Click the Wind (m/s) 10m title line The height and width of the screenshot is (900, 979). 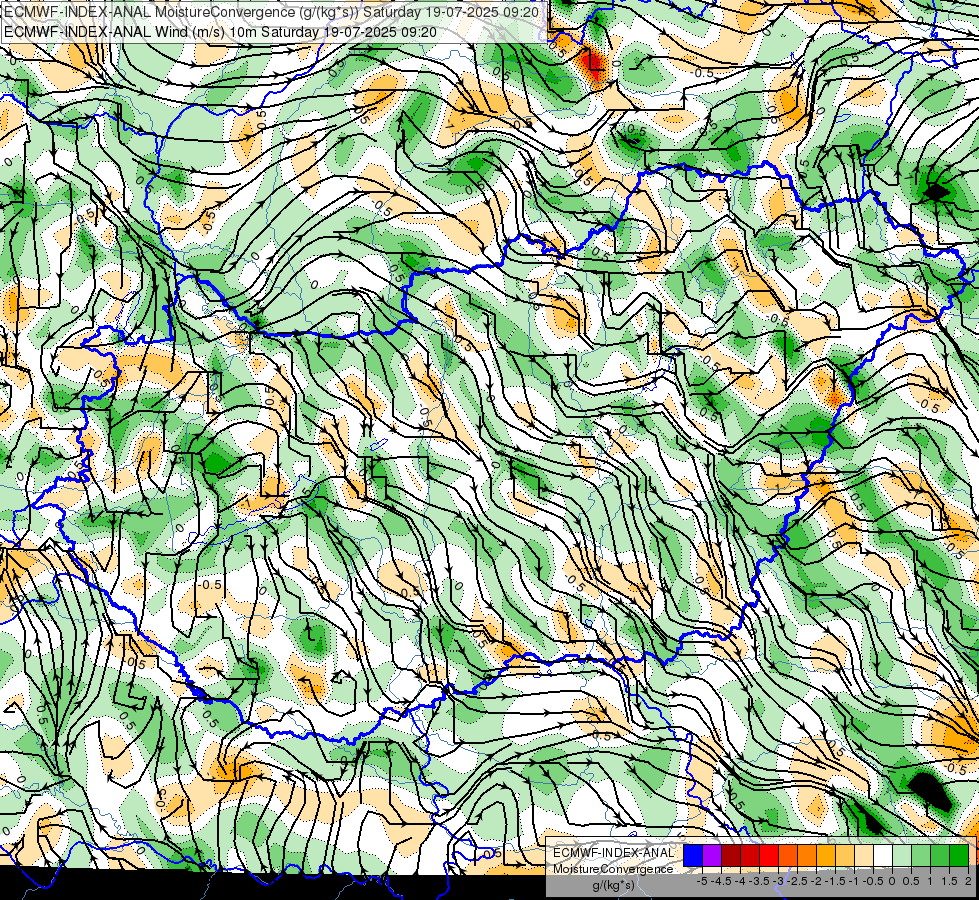220,31
